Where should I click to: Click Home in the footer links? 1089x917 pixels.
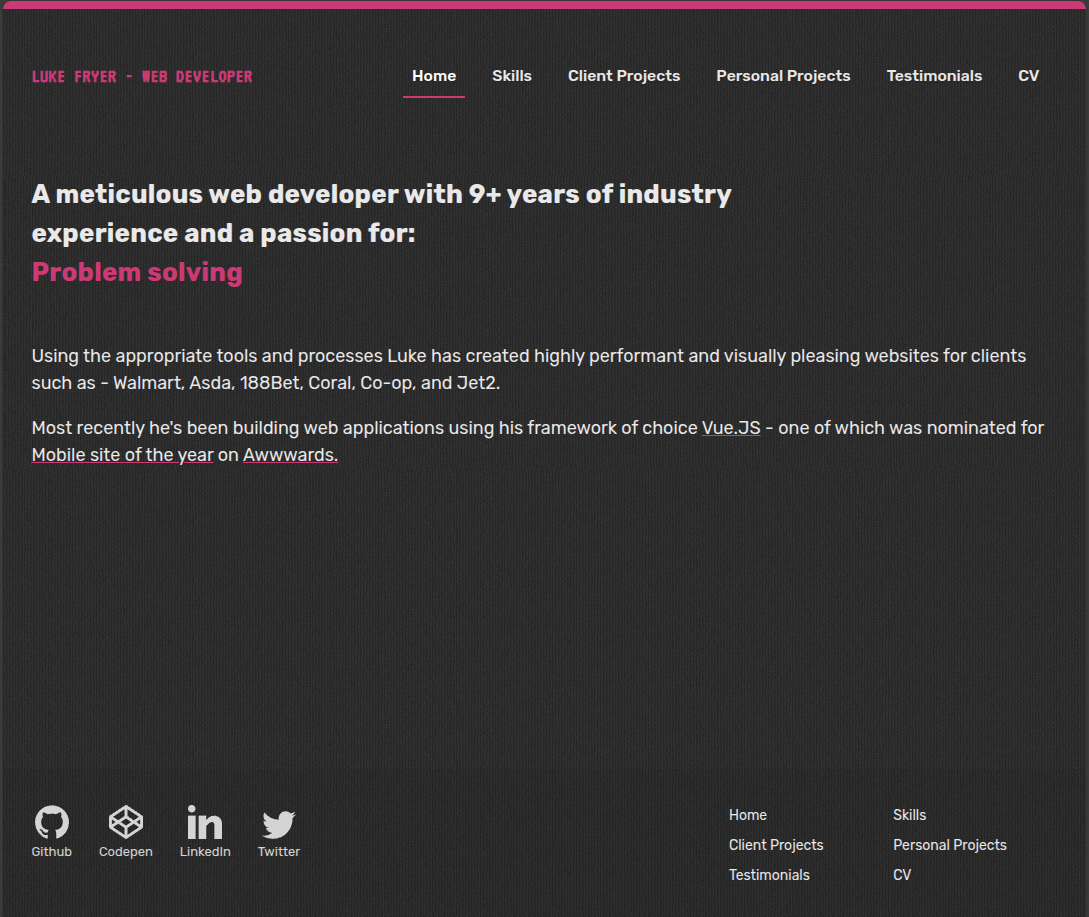[747, 814]
